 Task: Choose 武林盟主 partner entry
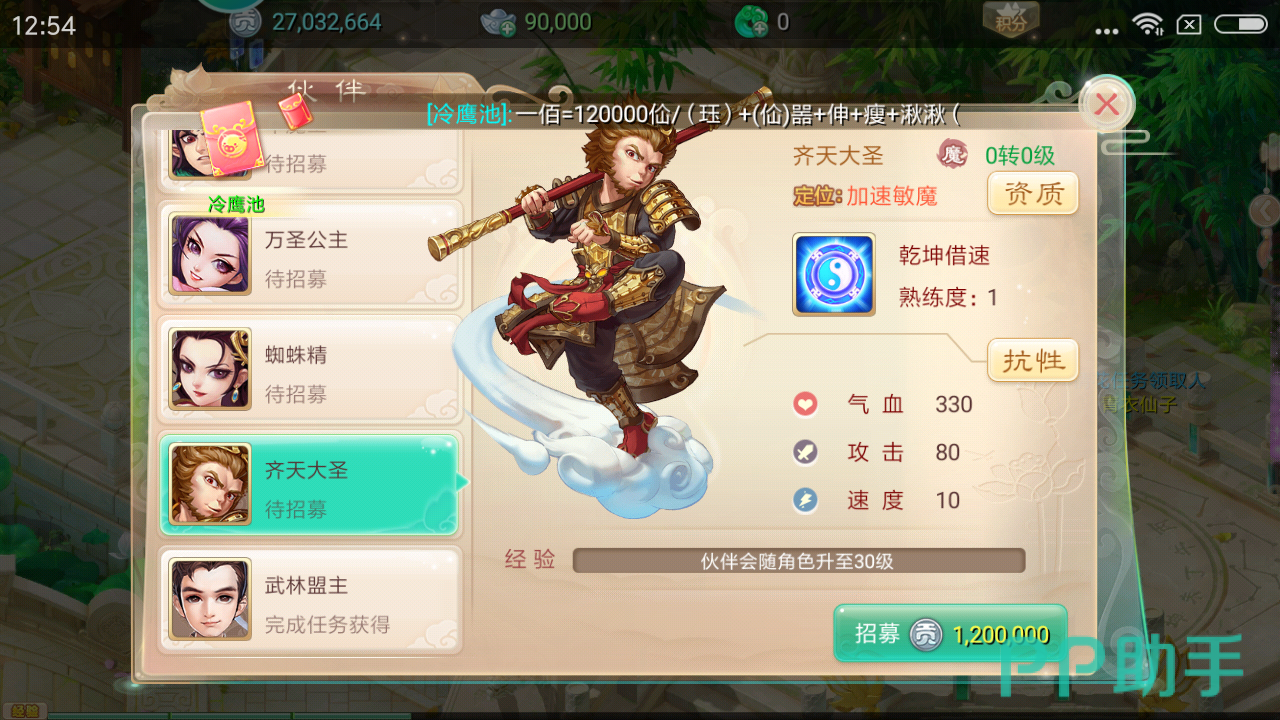pos(311,600)
